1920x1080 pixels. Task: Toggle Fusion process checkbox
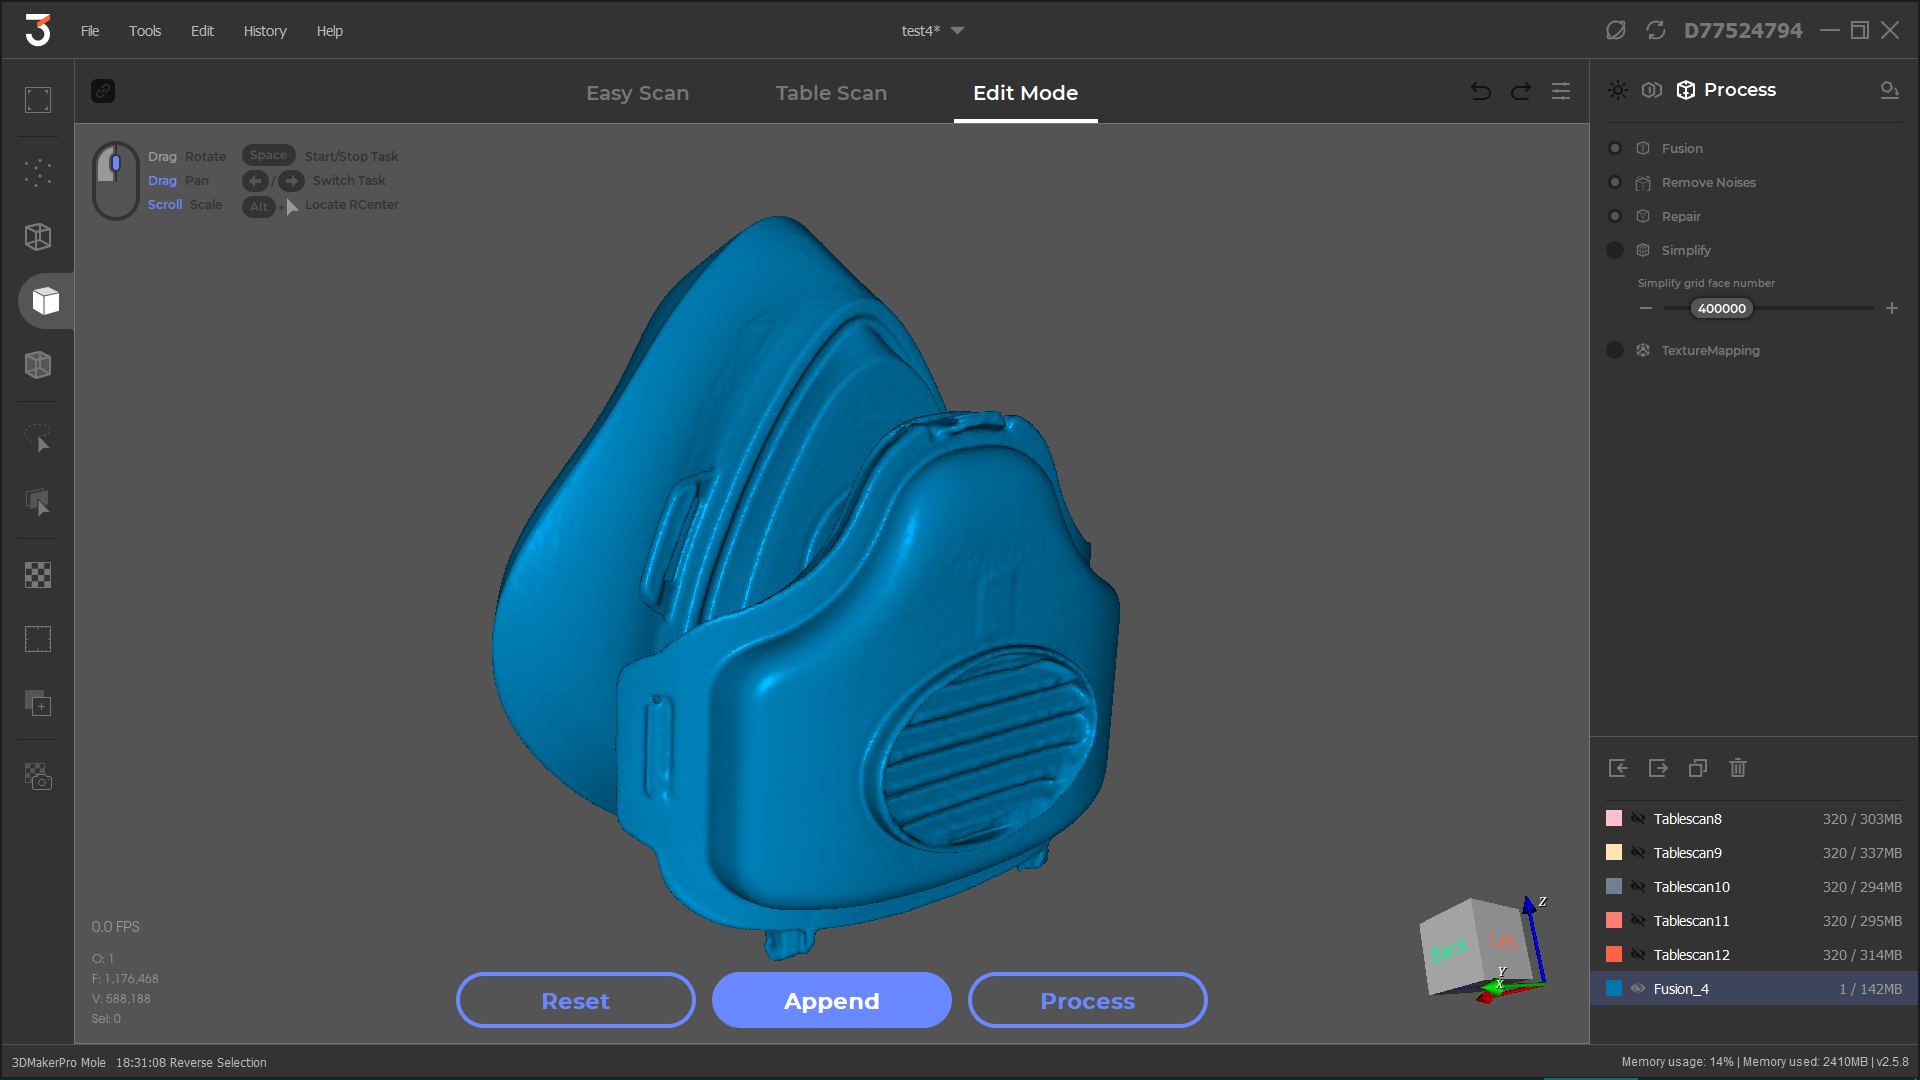click(1614, 148)
